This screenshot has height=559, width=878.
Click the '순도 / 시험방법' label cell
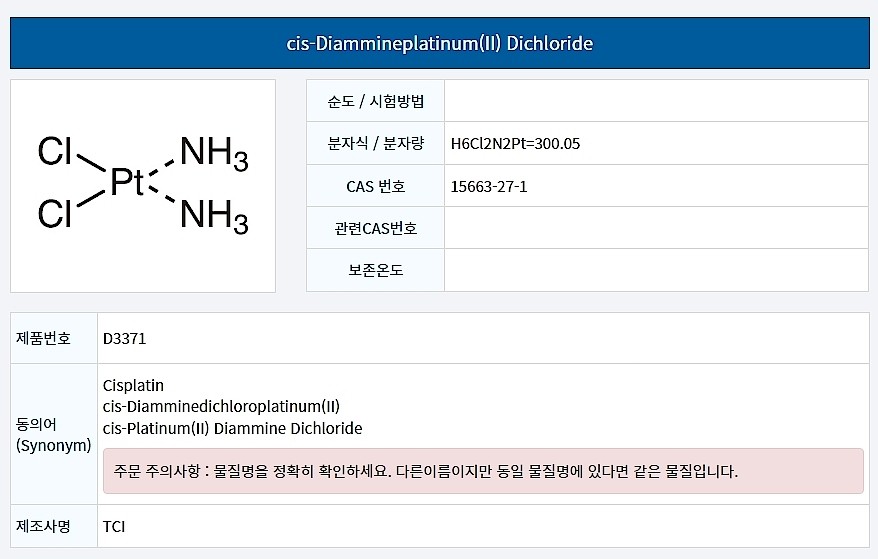376,101
